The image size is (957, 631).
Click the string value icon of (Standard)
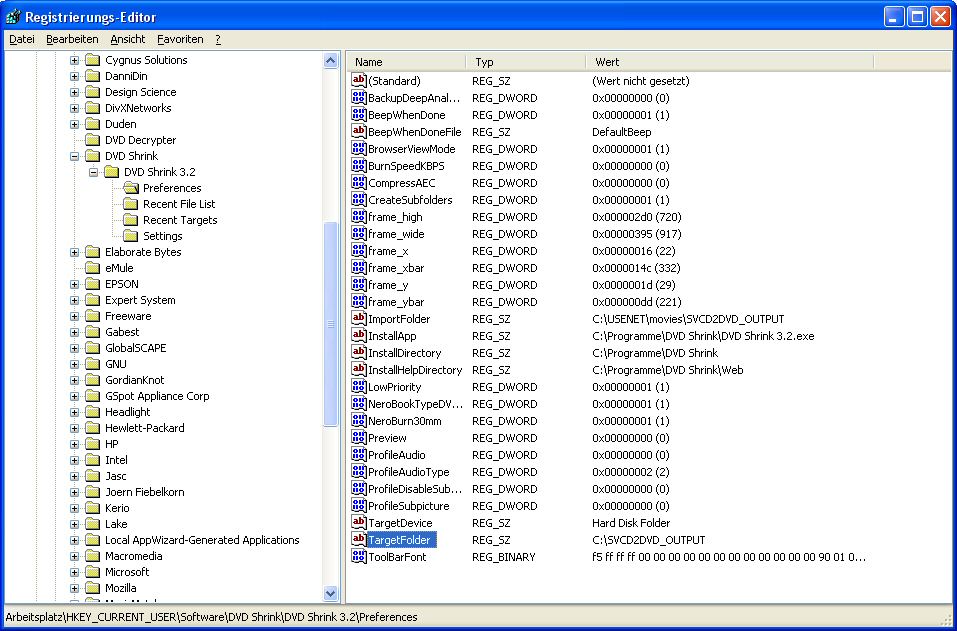[359, 81]
